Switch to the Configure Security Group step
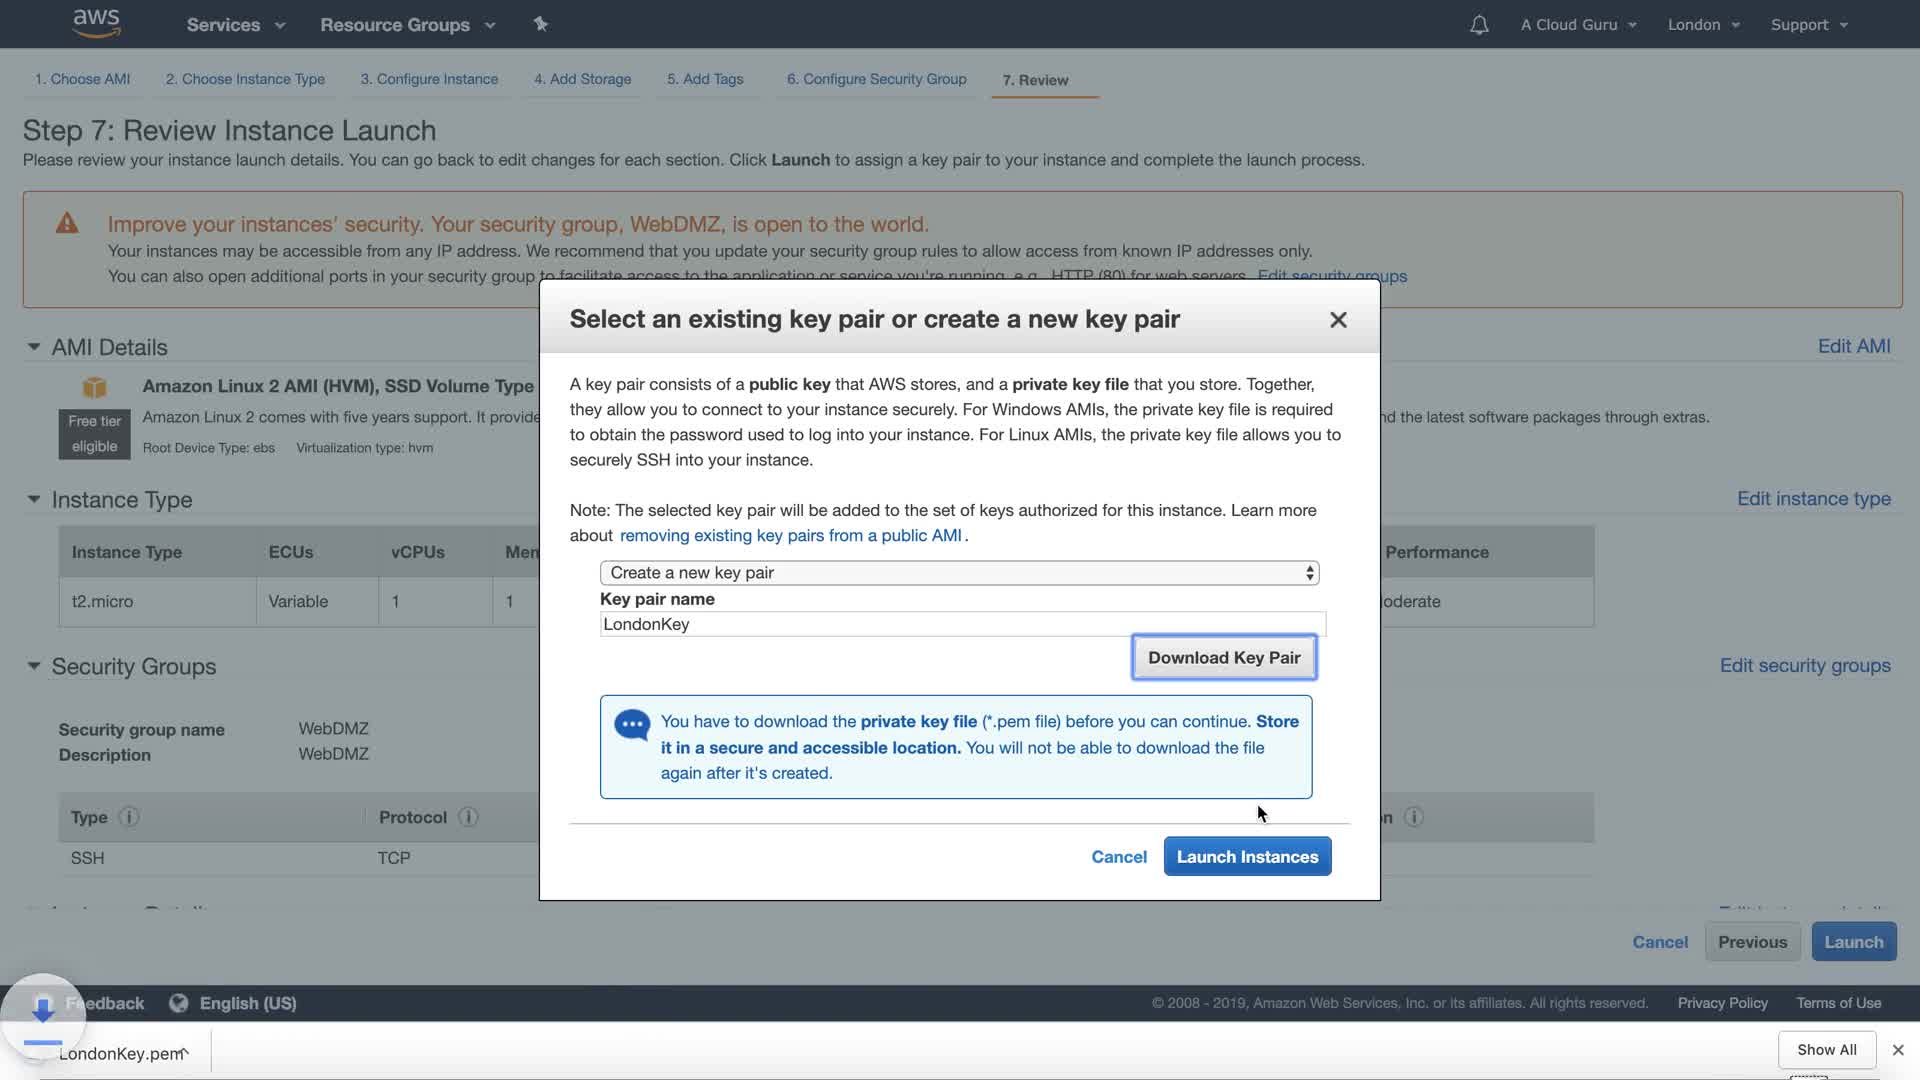Viewport: 1920px width, 1080px height. point(876,79)
